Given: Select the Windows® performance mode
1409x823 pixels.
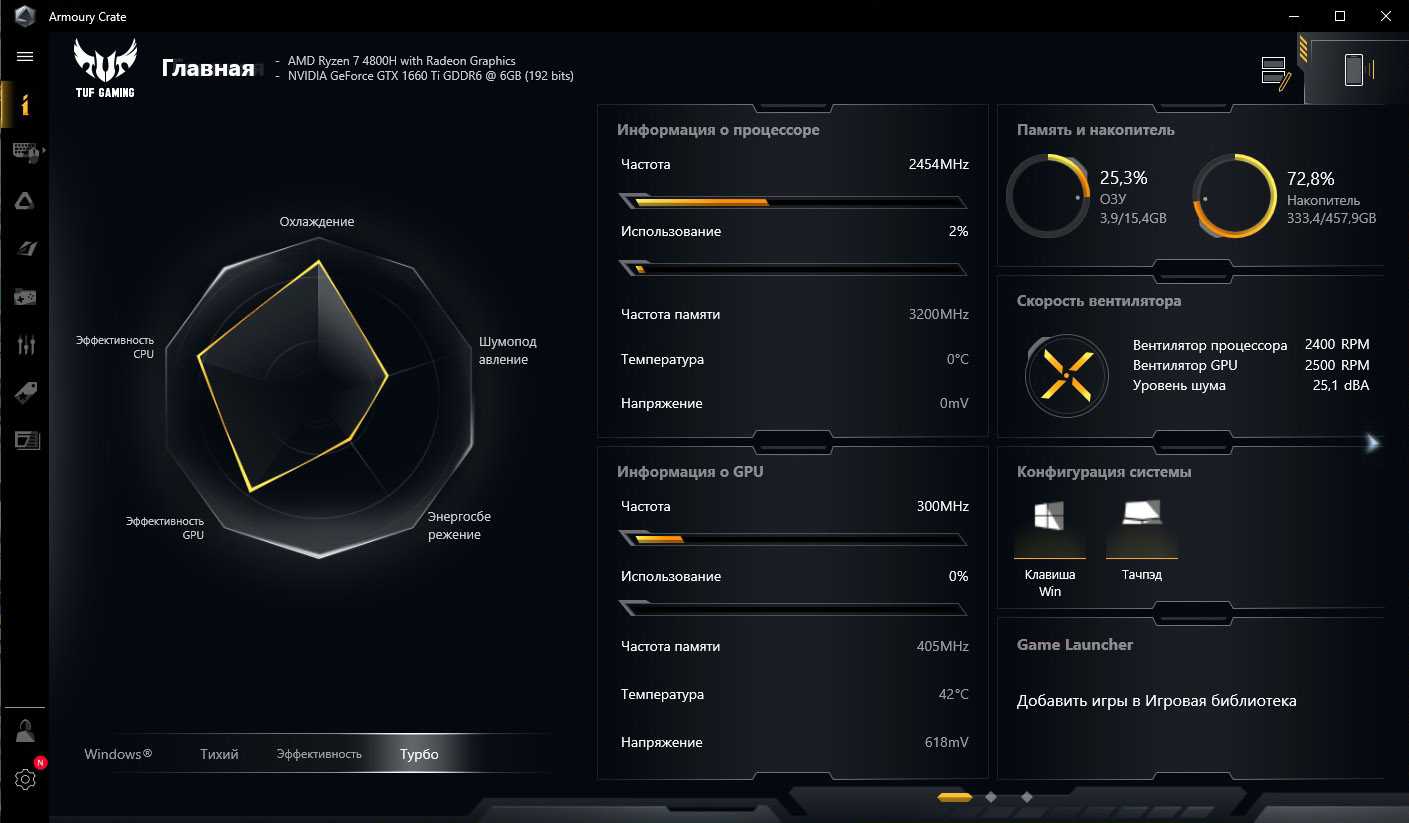Looking at the screenshot, I should point(118,754).
